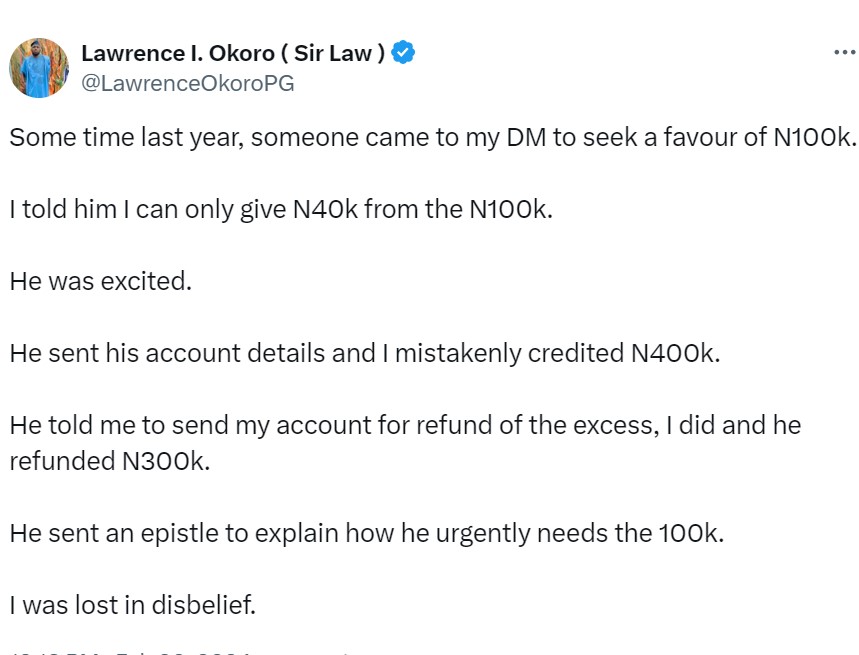Click the line about mistakenly credited N400k

(x=364, y=353)
